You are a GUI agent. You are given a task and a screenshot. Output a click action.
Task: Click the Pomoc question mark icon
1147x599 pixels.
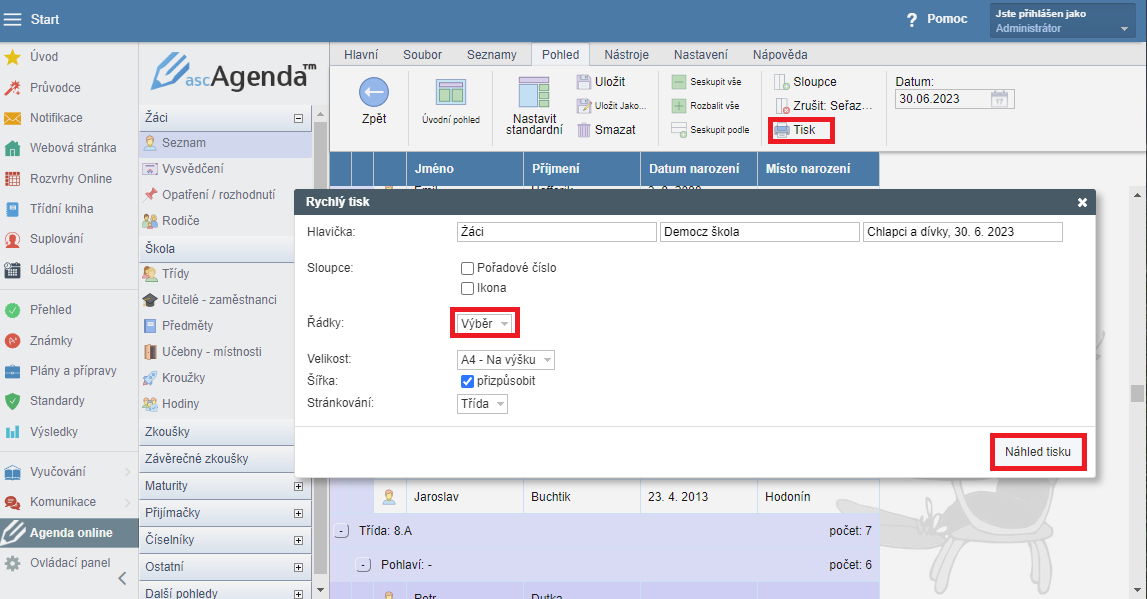click(911, 20)
